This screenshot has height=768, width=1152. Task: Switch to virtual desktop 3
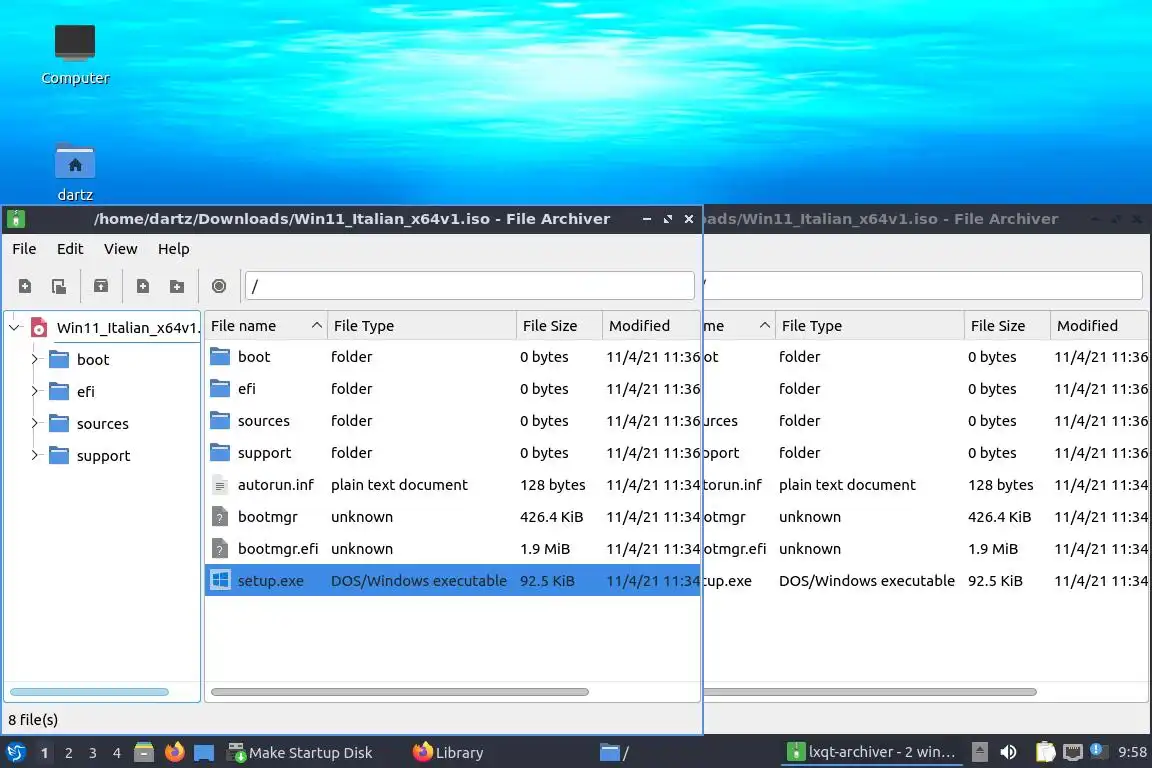[93, 753]
